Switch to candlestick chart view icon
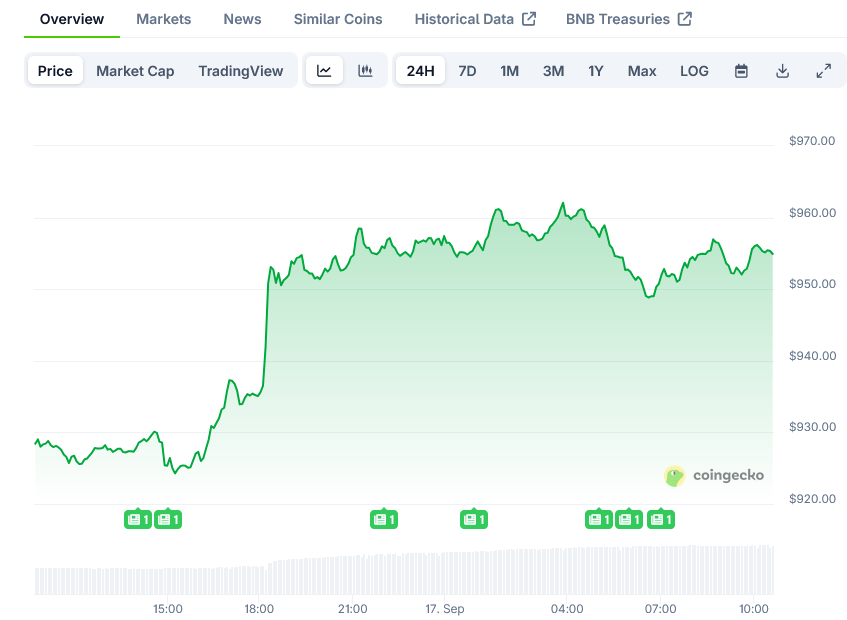847x620 pixels. tap(365, 71)
